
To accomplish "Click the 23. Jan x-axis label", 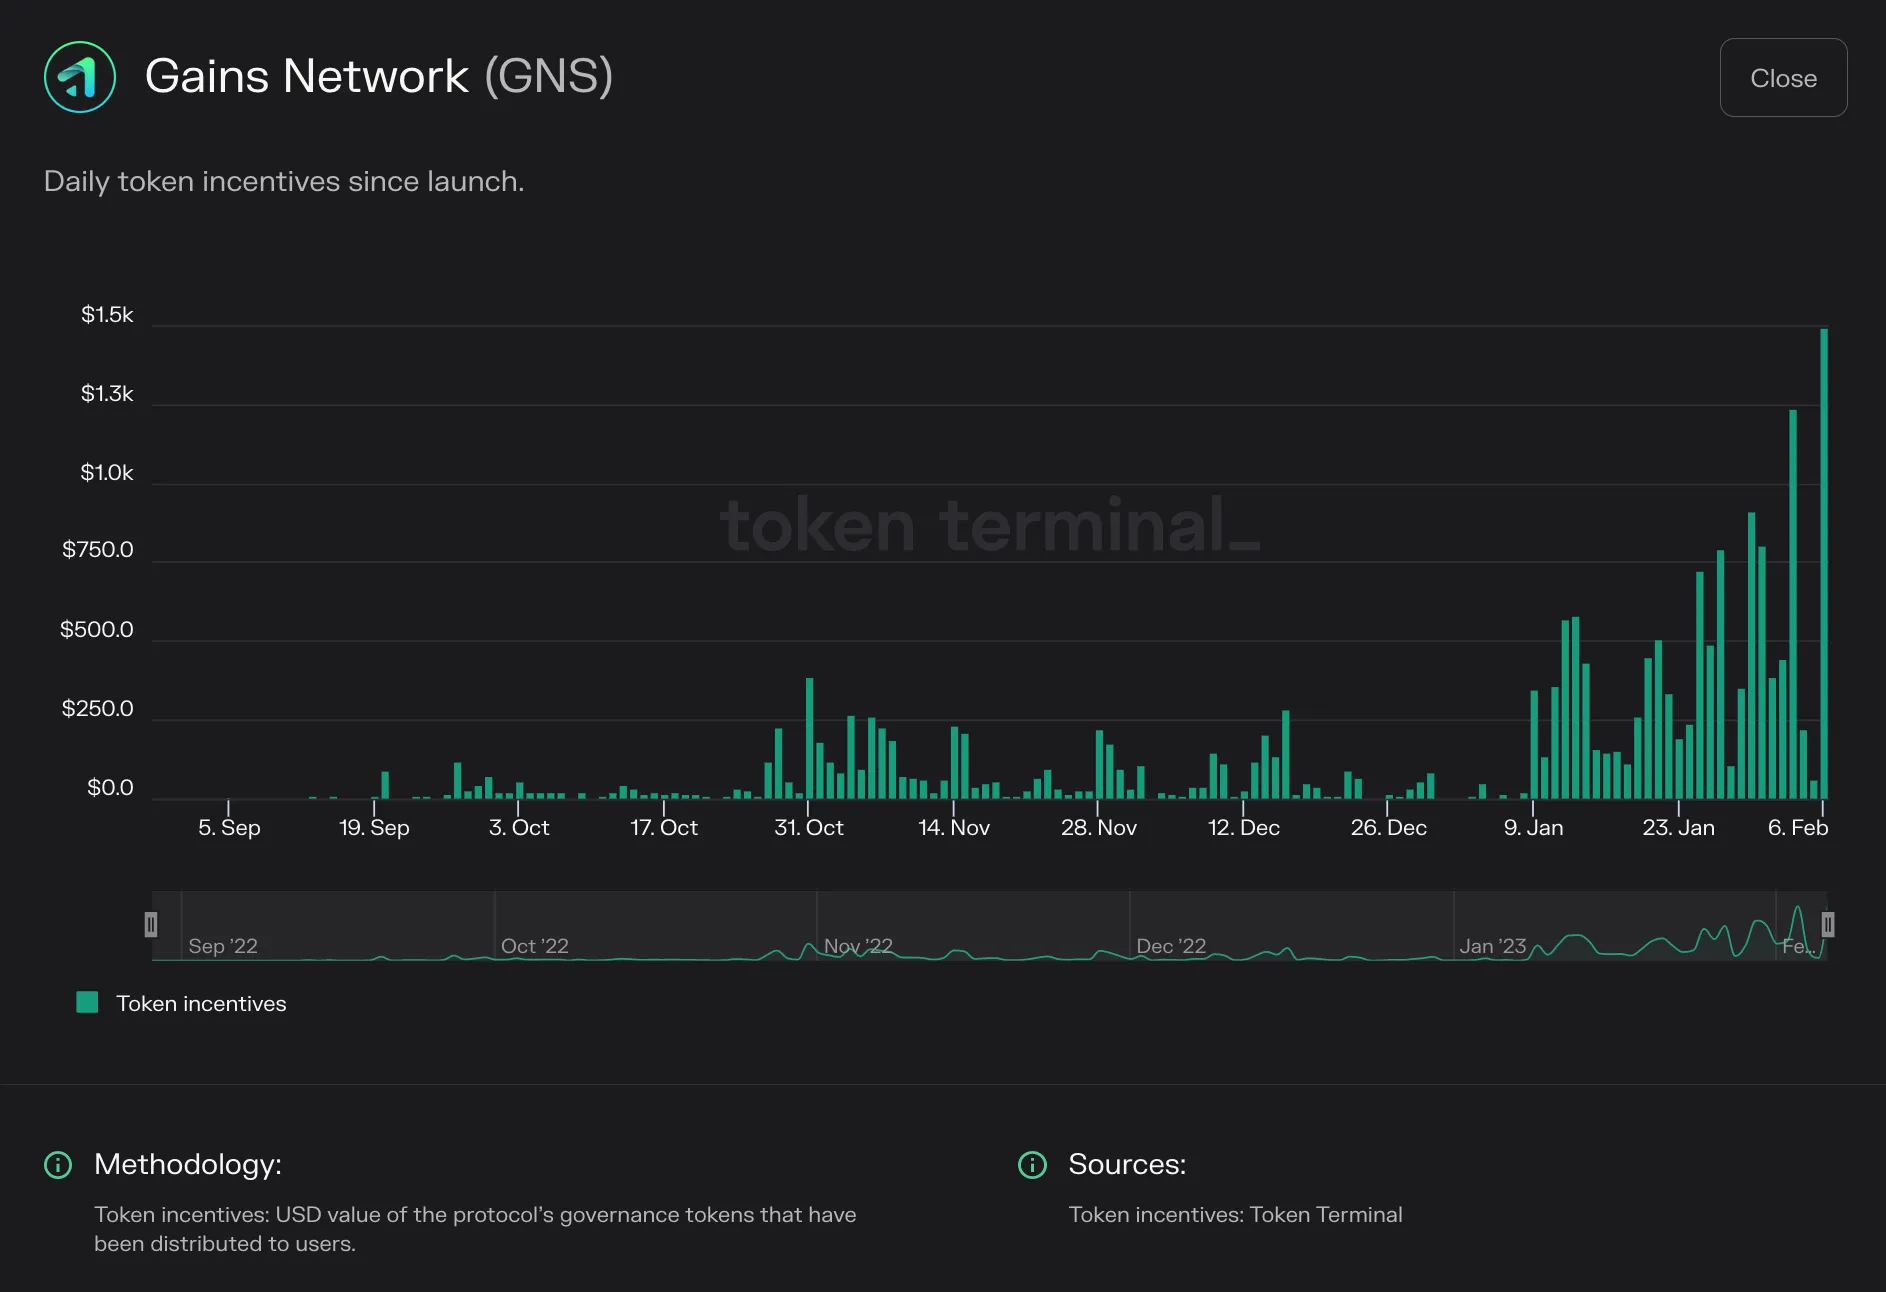I will 1679,828.
